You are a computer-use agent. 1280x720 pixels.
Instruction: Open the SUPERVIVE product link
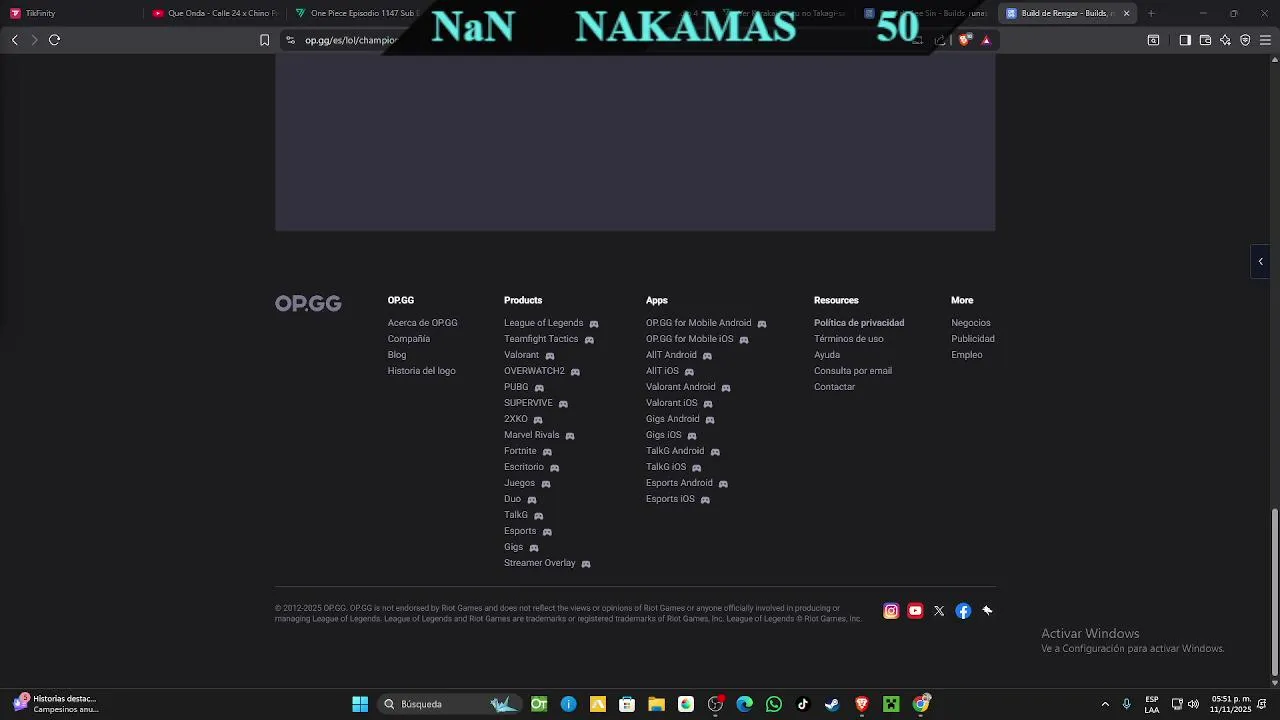coord(528,403)
